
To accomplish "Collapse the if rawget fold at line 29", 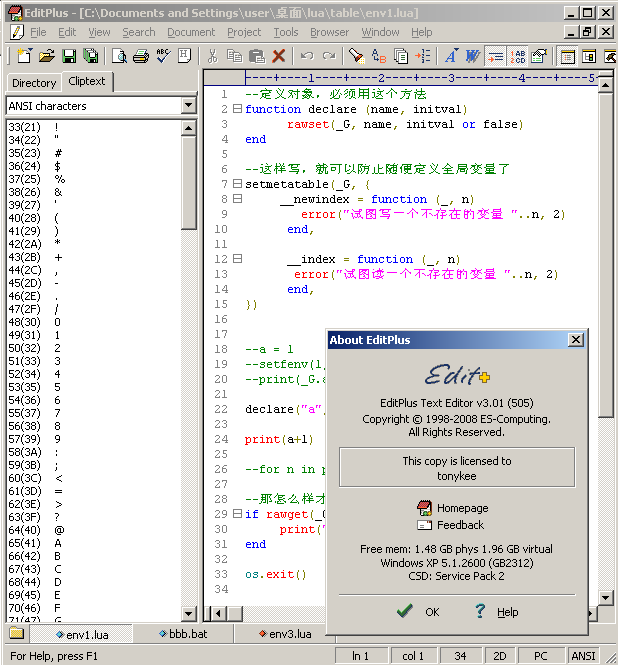I will [238, 514].
